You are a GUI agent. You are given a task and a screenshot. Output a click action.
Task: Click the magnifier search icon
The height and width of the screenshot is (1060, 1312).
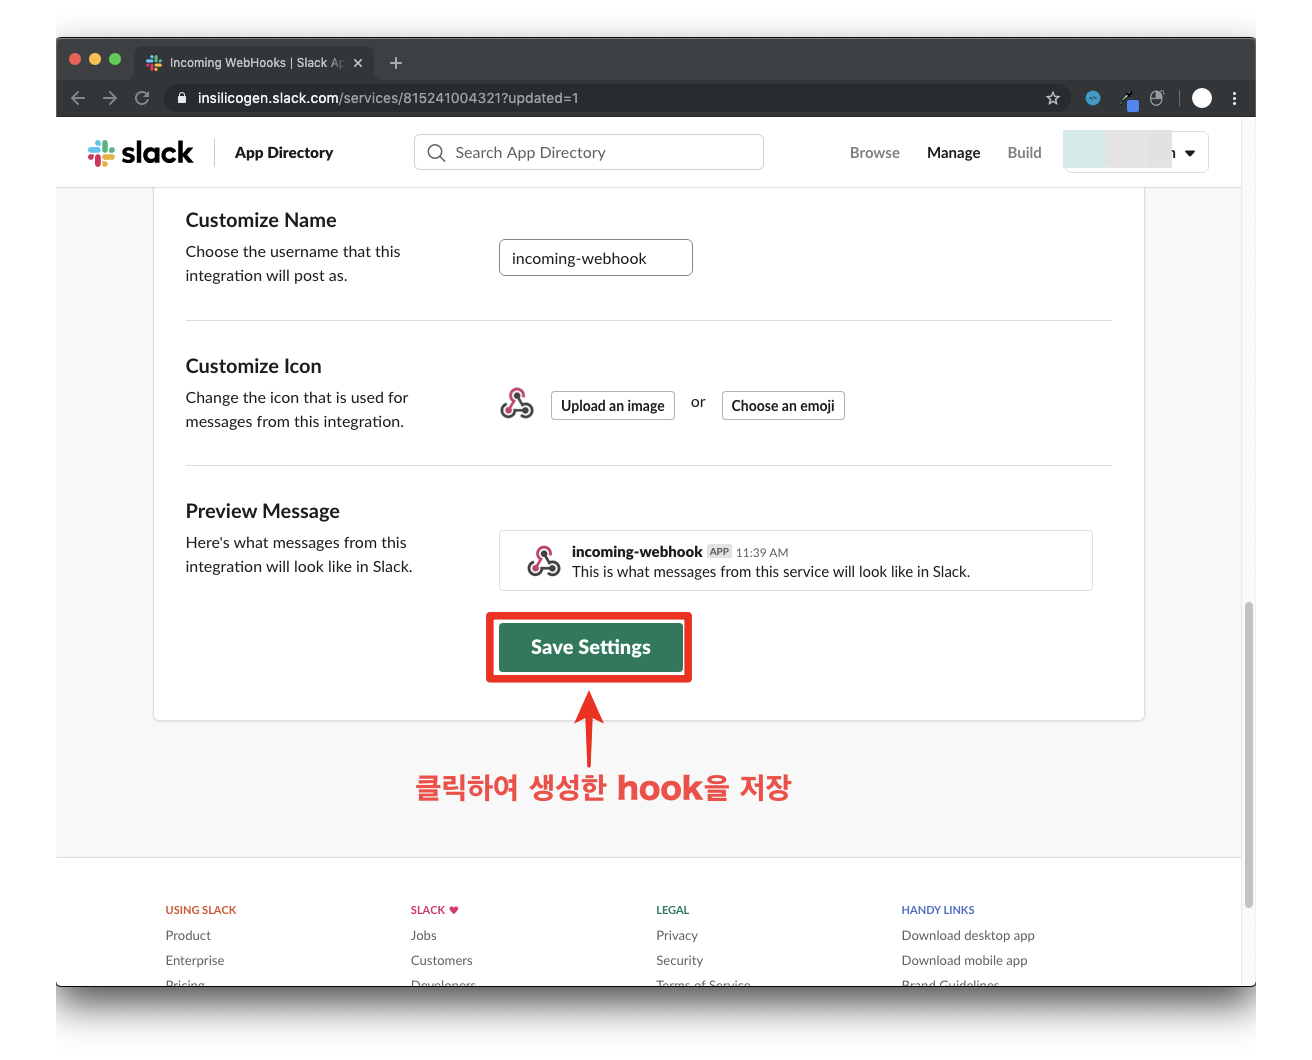click(x=436, y=153)
